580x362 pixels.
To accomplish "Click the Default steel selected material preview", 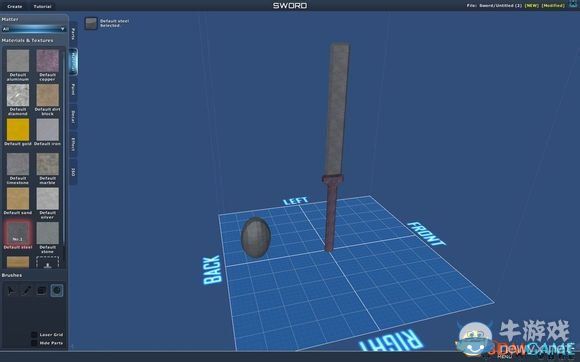I will coord(91,23).
